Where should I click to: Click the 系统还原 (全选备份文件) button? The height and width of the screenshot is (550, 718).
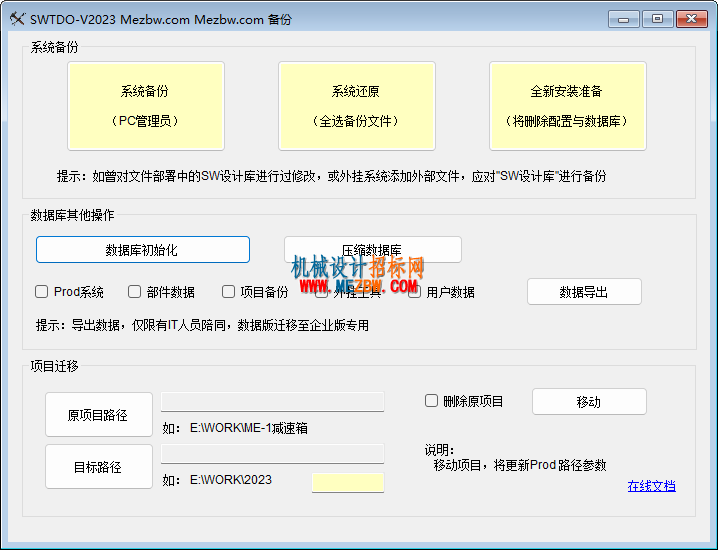tap(357, 106)
